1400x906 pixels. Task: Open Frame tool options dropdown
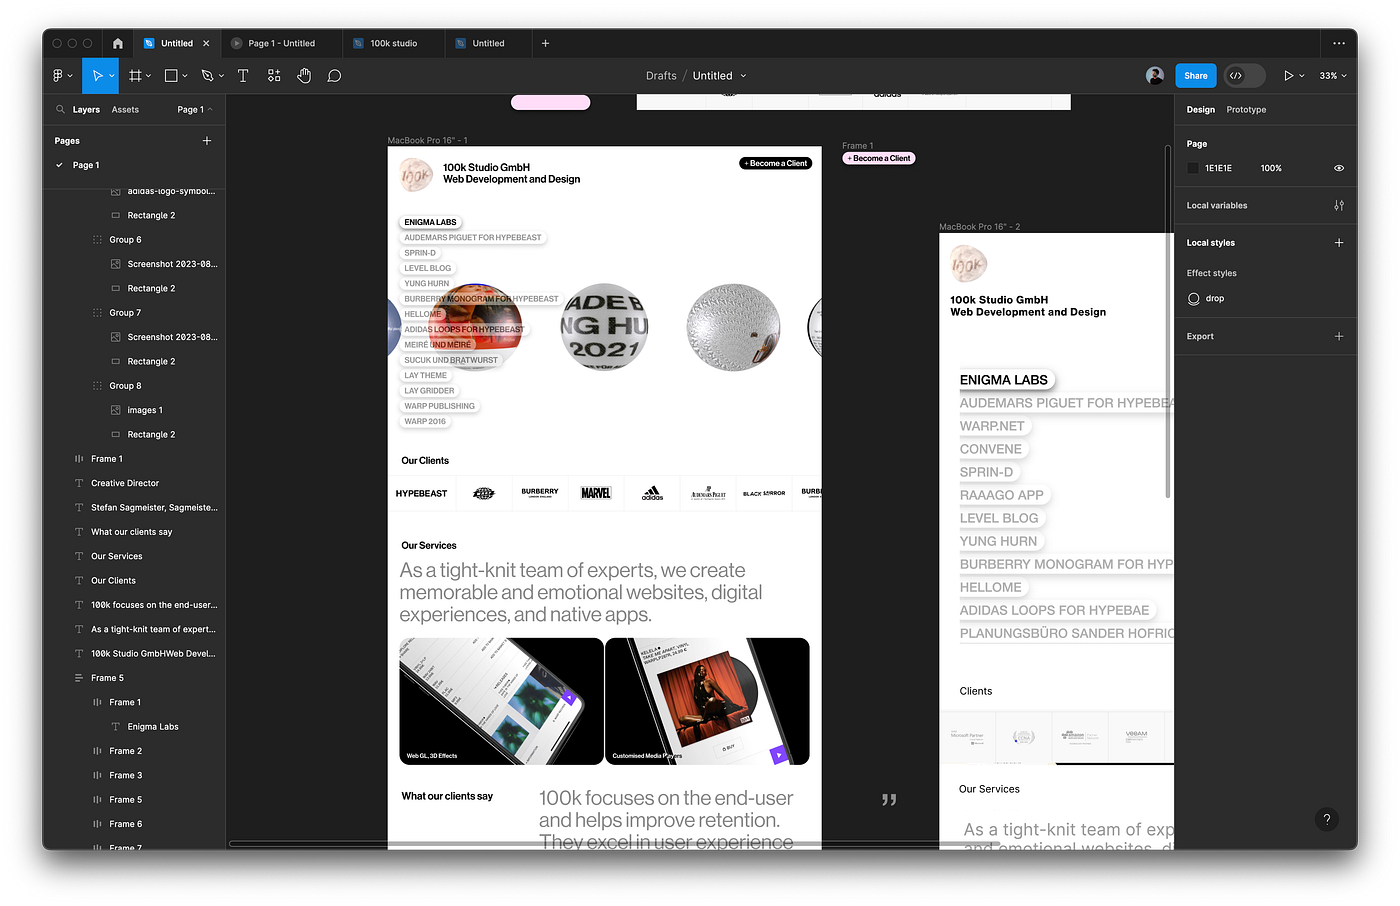tap(149, 76)
